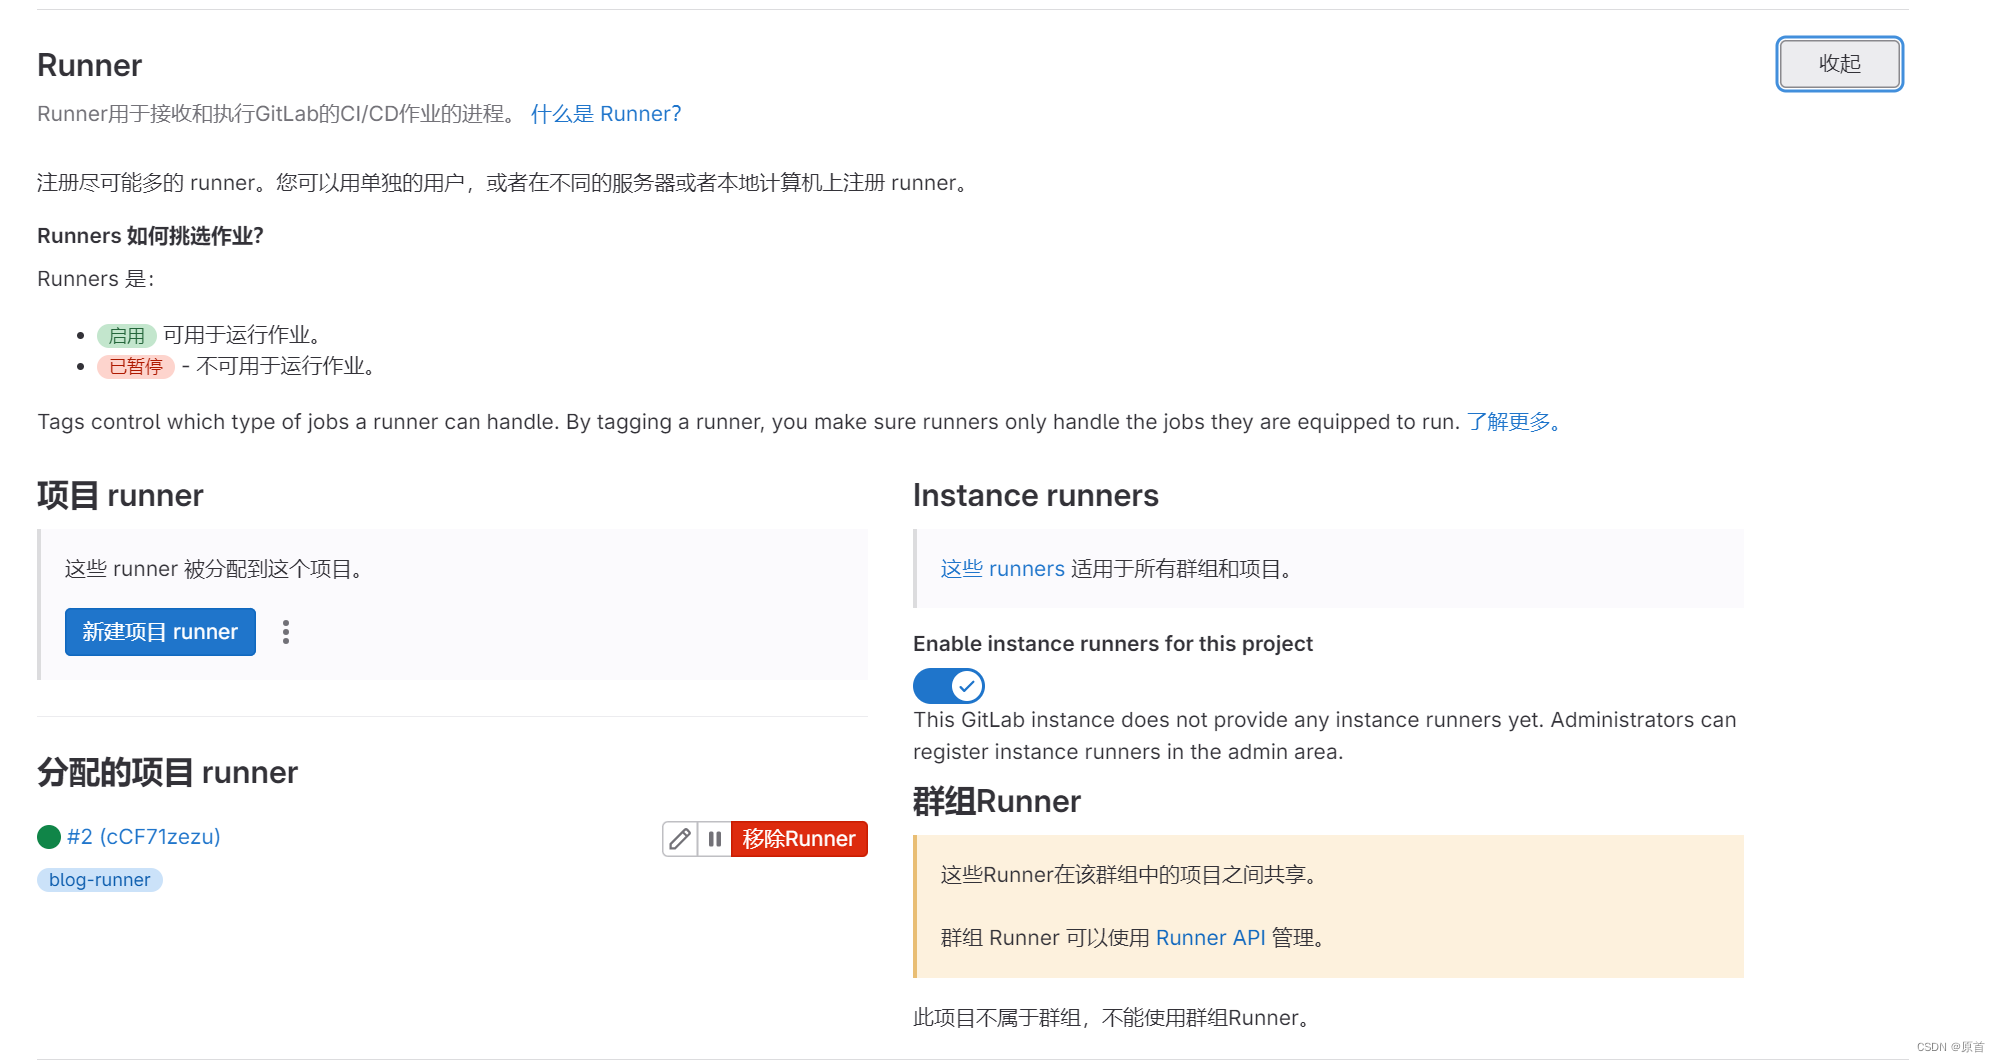This screenshot has width=2000, height=1062.
Task: Click the Enable instance runners label text
Action: click(1112, 644)
